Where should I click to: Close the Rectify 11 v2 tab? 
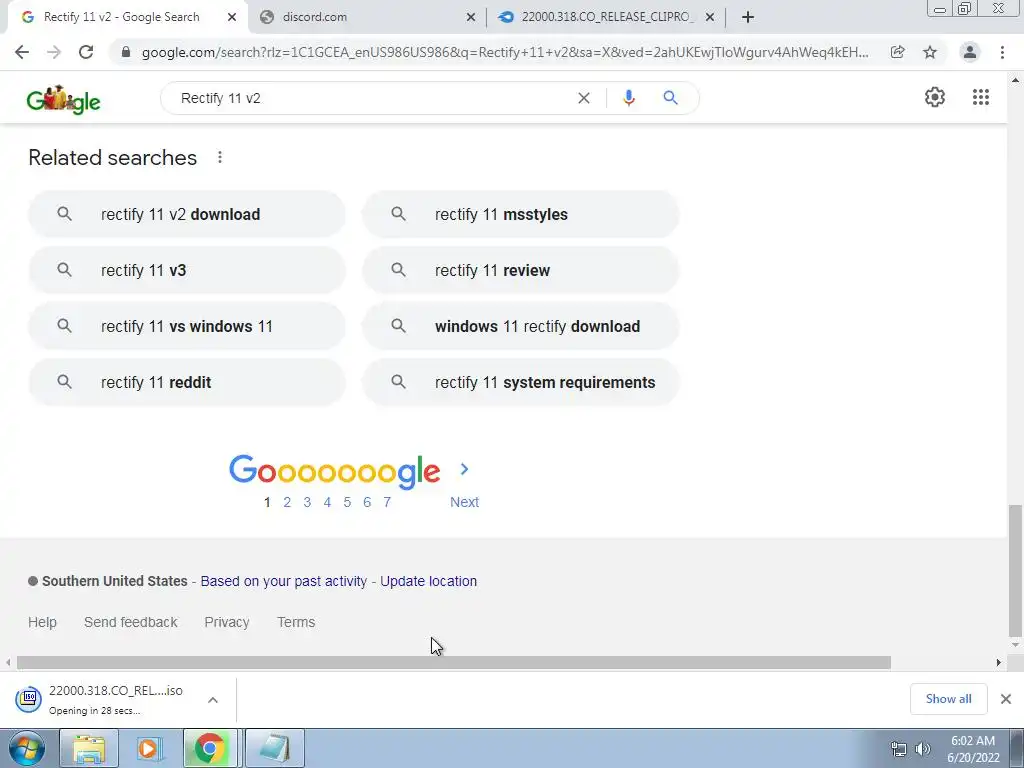click(x=232, y=18)
